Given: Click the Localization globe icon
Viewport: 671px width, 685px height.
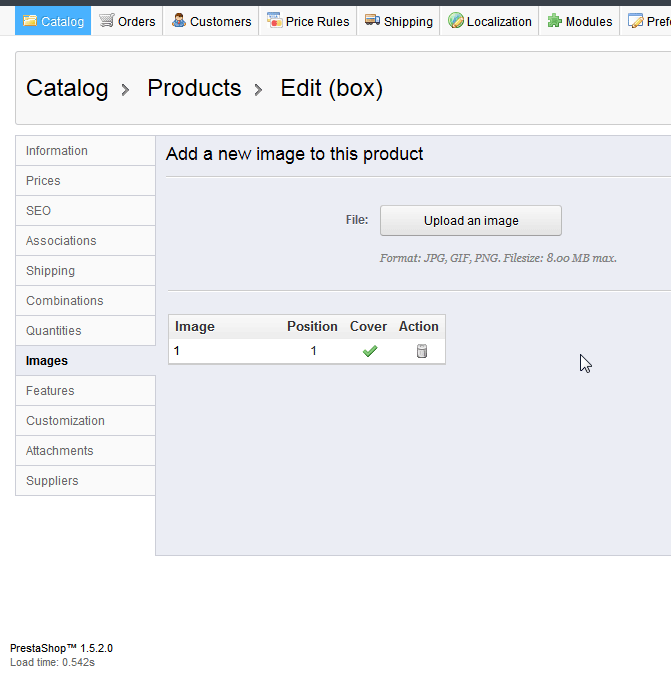Looking at the screenshot, I should click(x=455, y=21).
